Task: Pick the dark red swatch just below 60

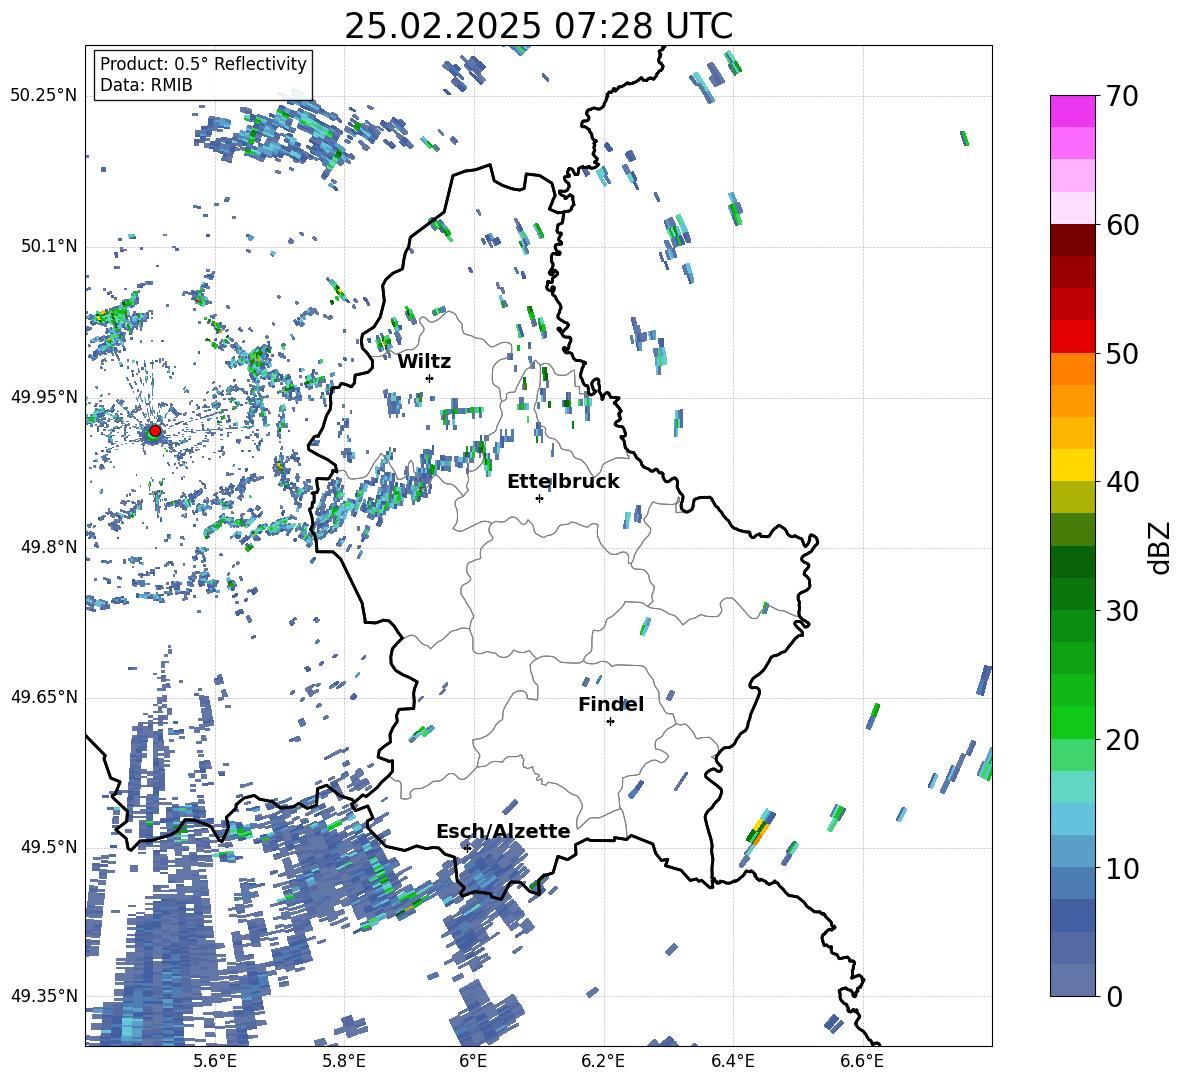Action: pyautogui.click(x=1072, y=240)
